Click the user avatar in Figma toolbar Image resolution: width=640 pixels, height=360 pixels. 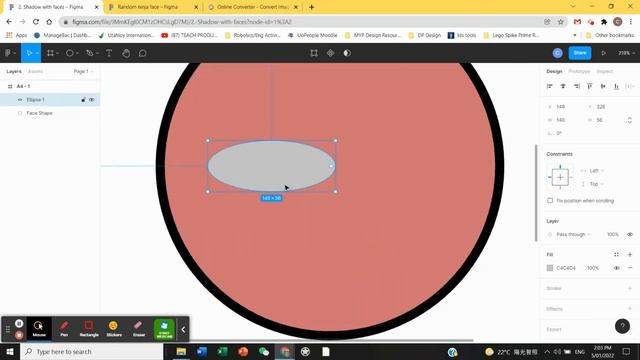point(557,53)
